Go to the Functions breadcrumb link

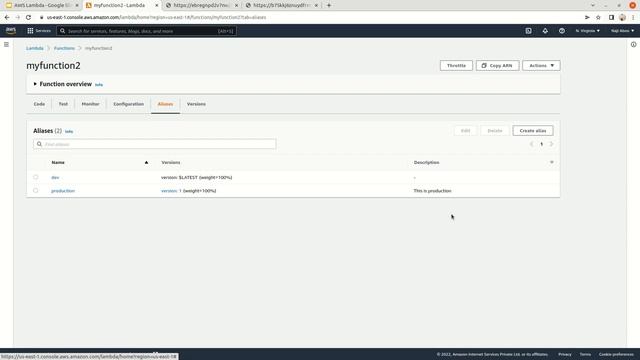click(64, 48)
